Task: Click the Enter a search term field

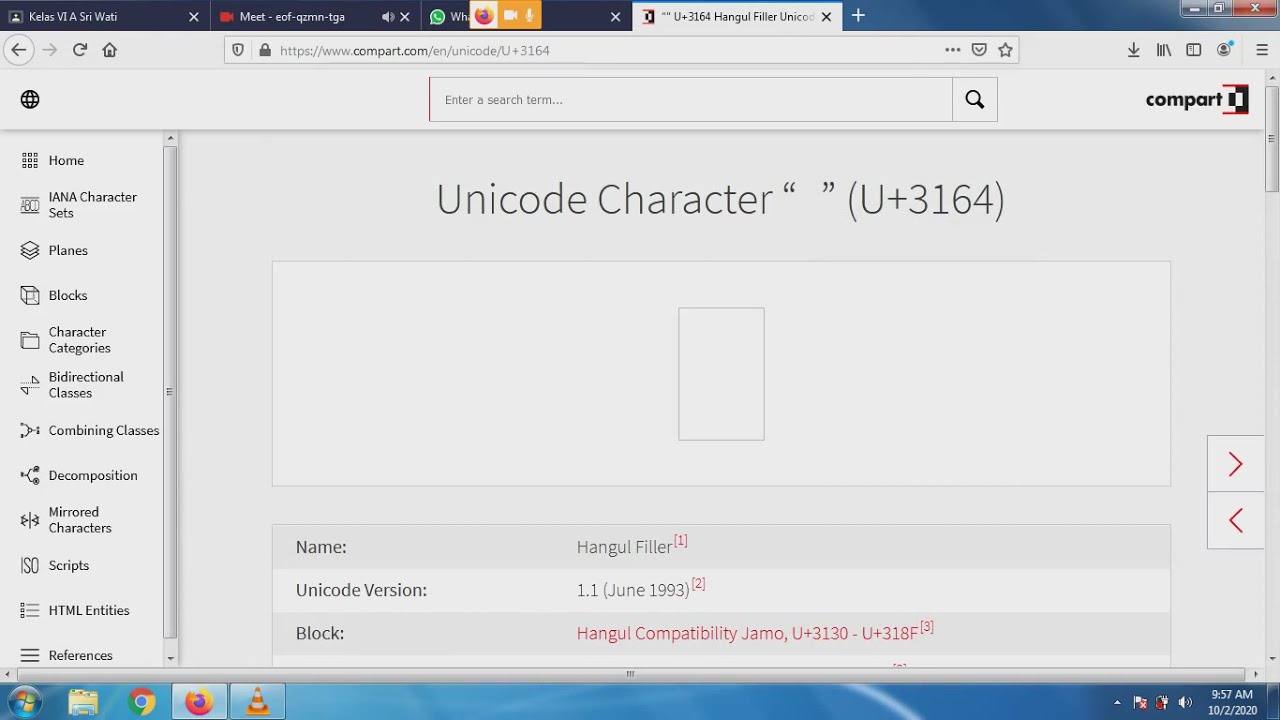Action: [x=691, y=100]
